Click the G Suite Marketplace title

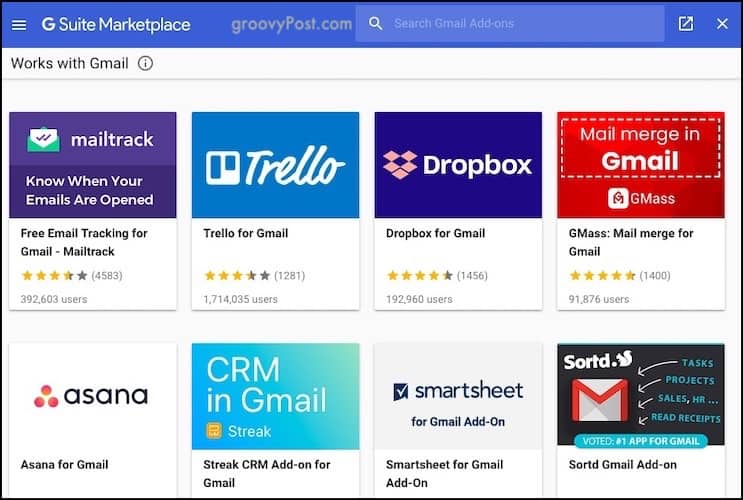(x=116, y=25)
